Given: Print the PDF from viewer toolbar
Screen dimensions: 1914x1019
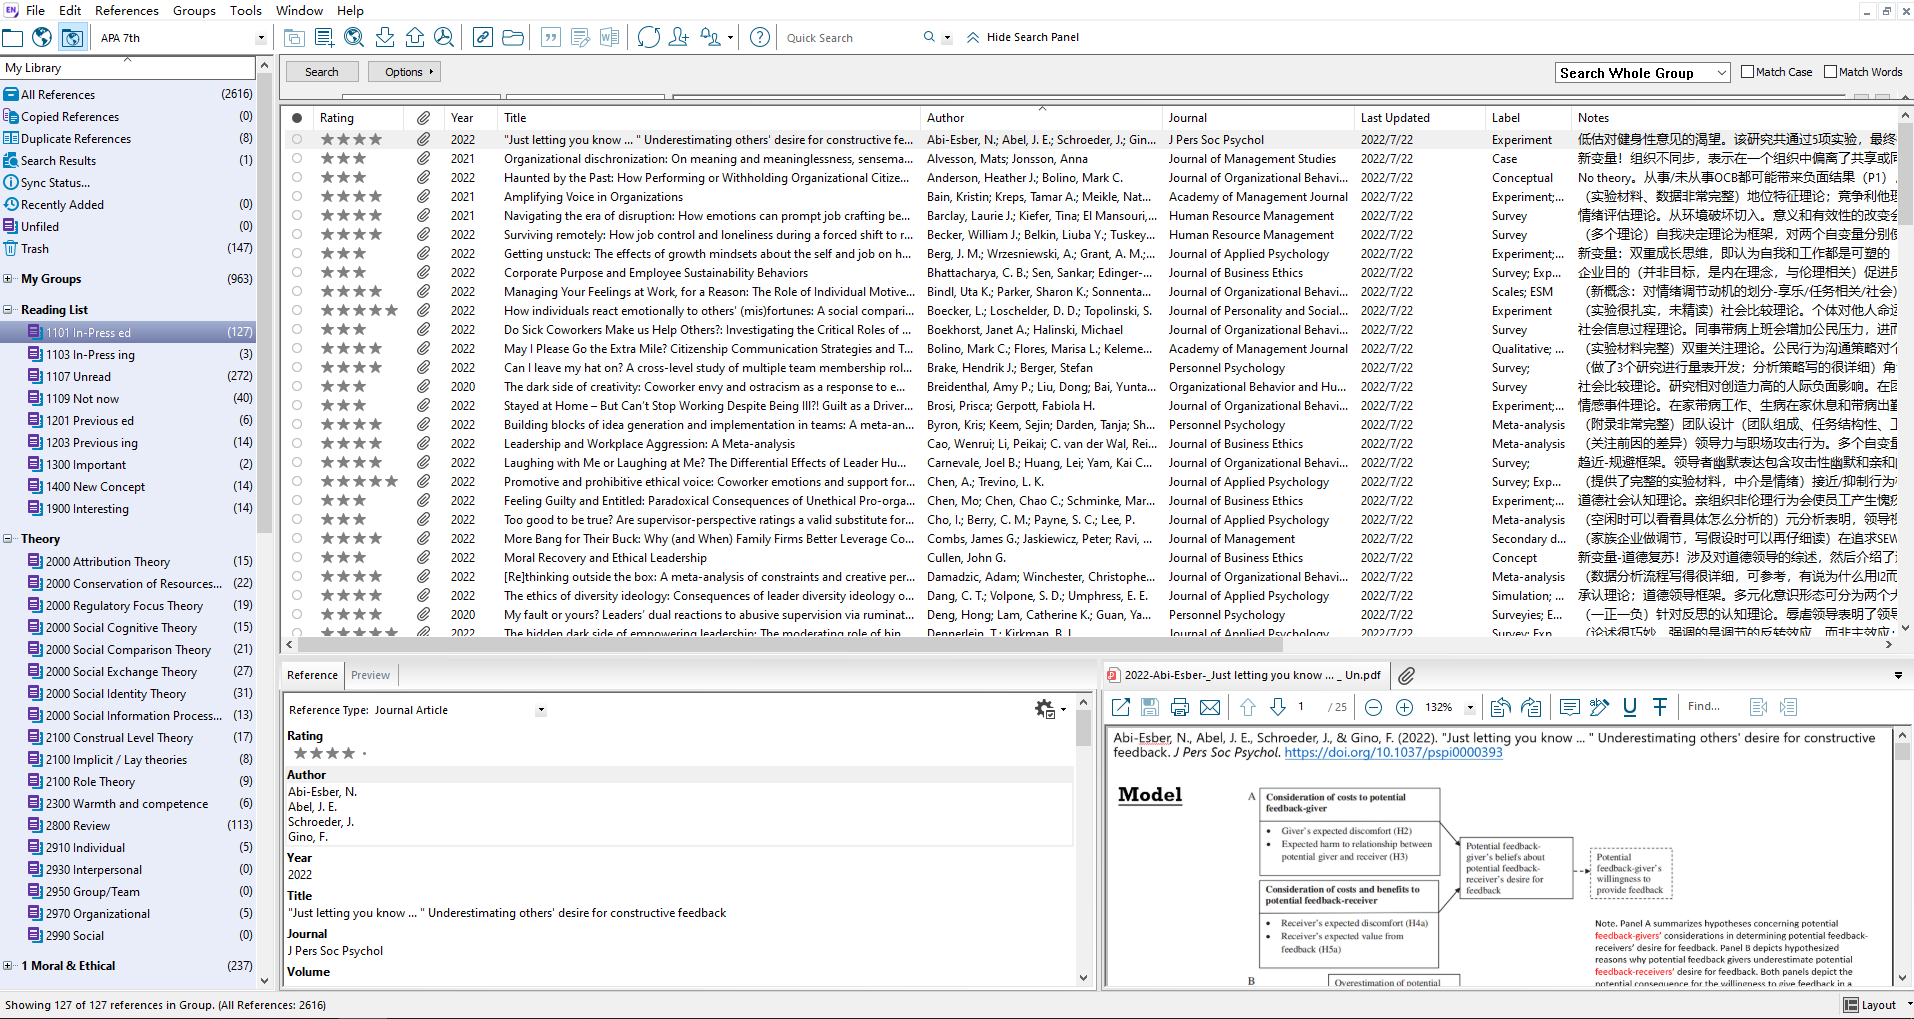Looking at the screenshot, I should coord(1180,707).
